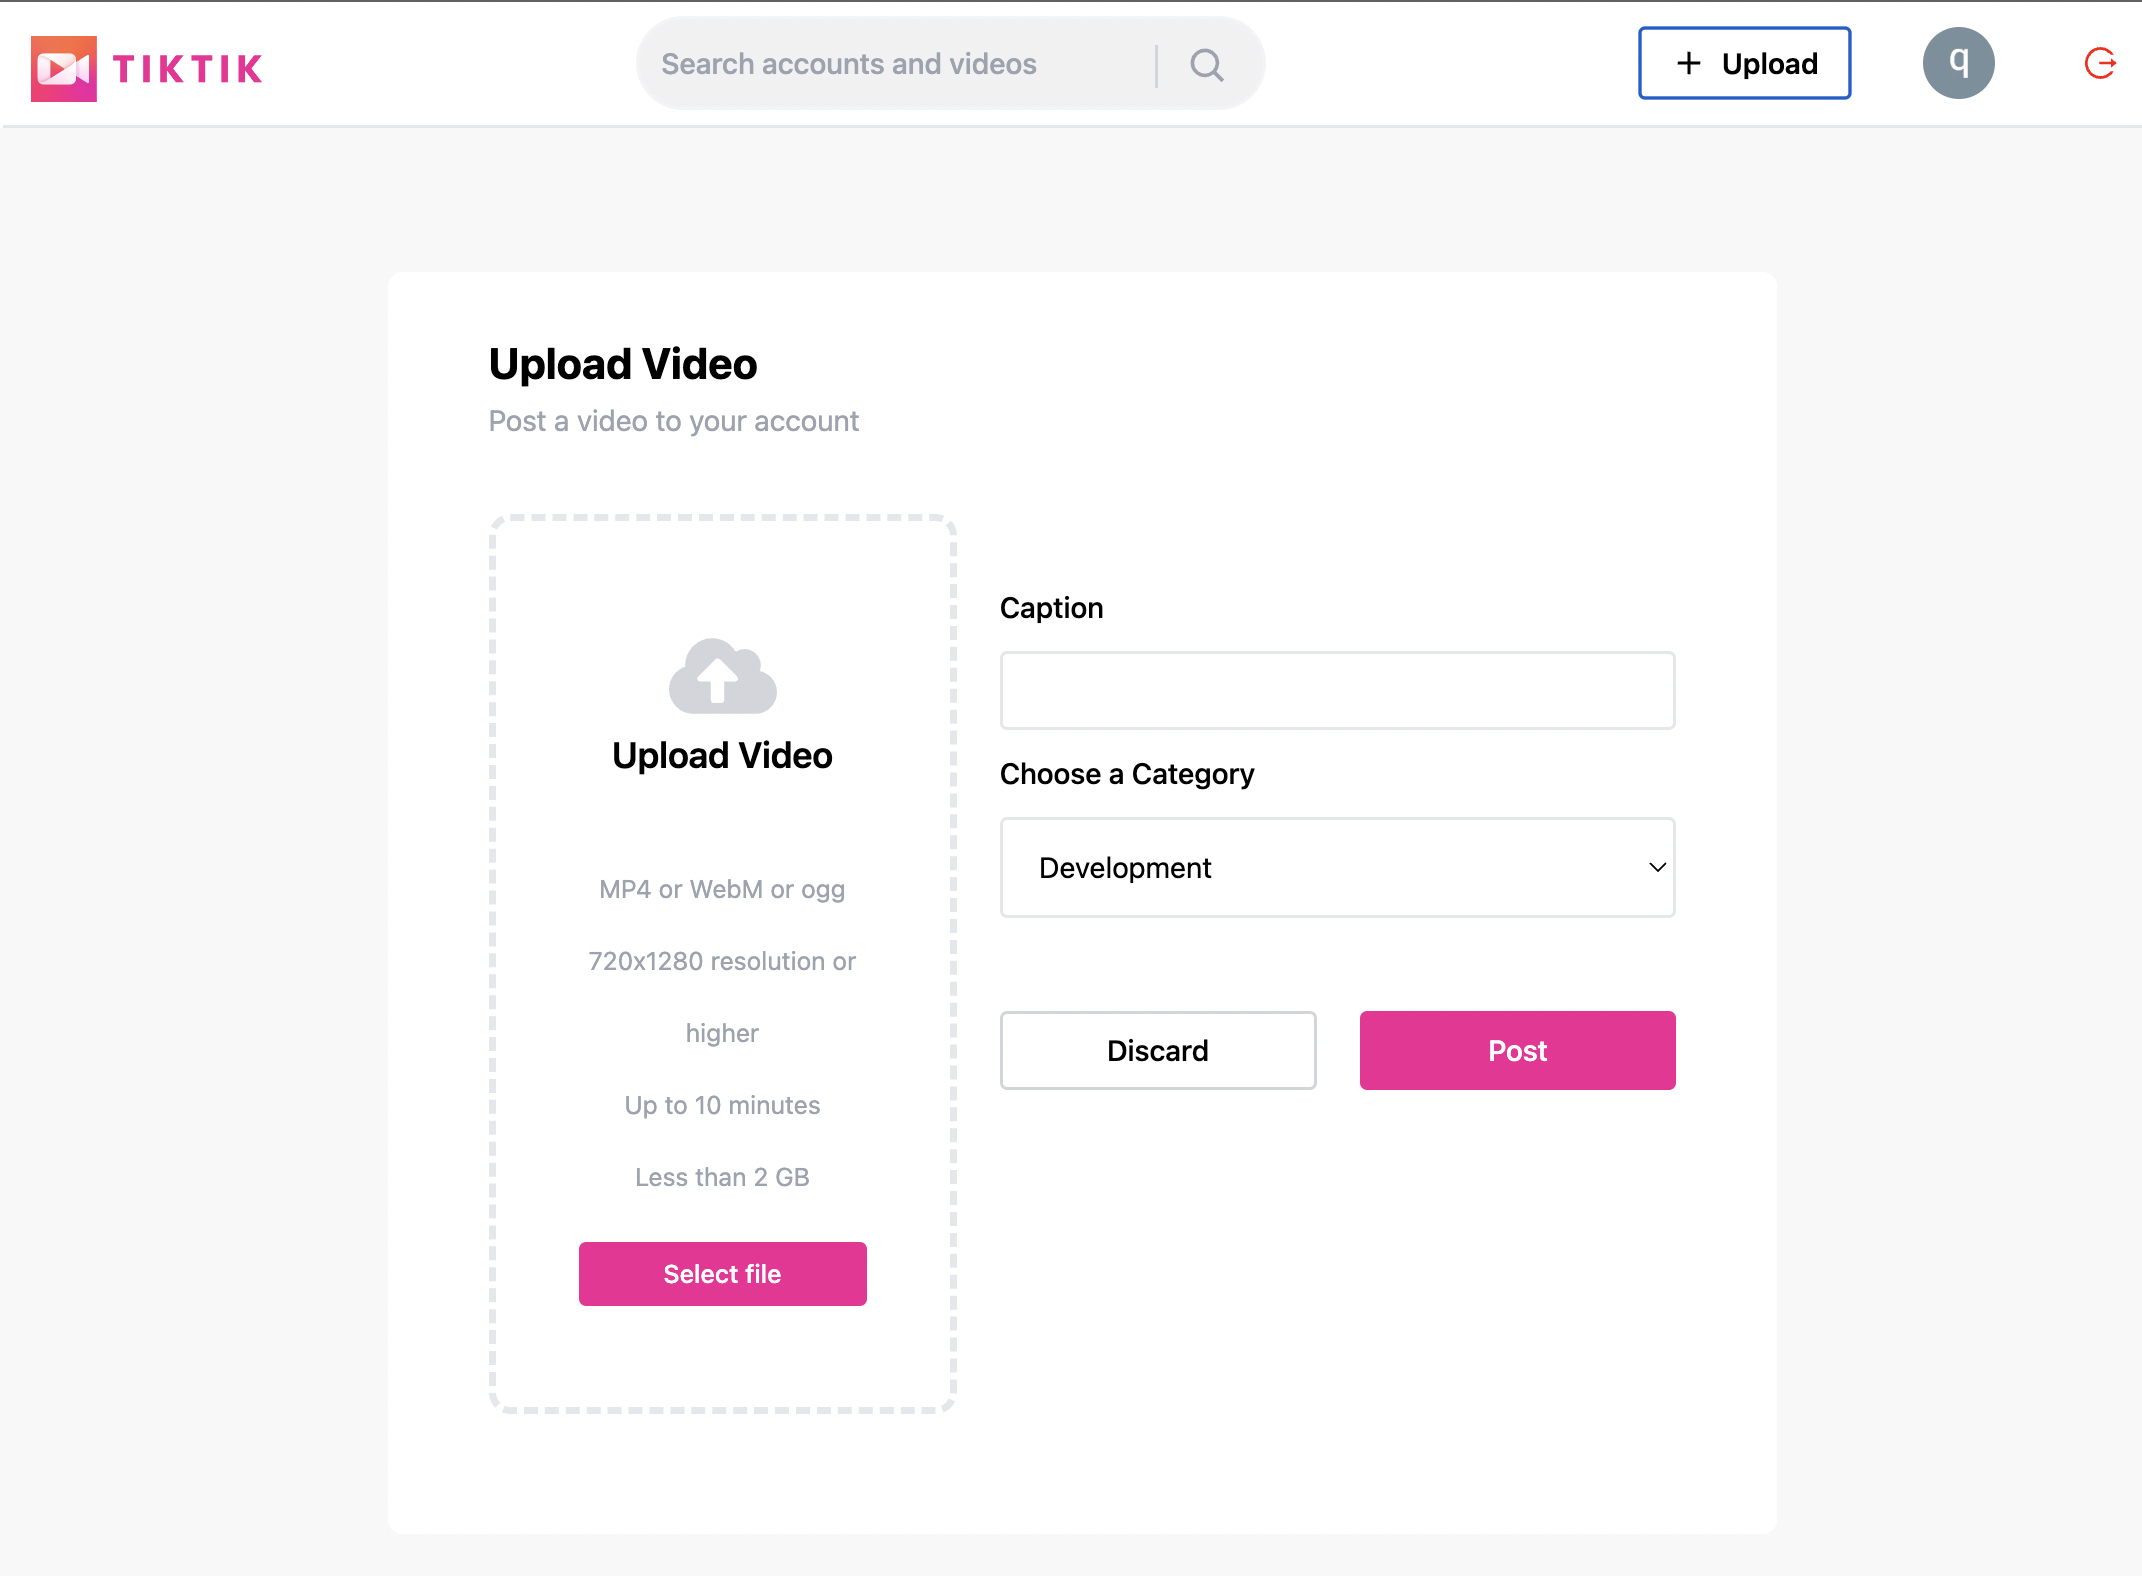Click inside the Caption text box
Viewport: 2142px width, 1576px height.
(1337, 690)
